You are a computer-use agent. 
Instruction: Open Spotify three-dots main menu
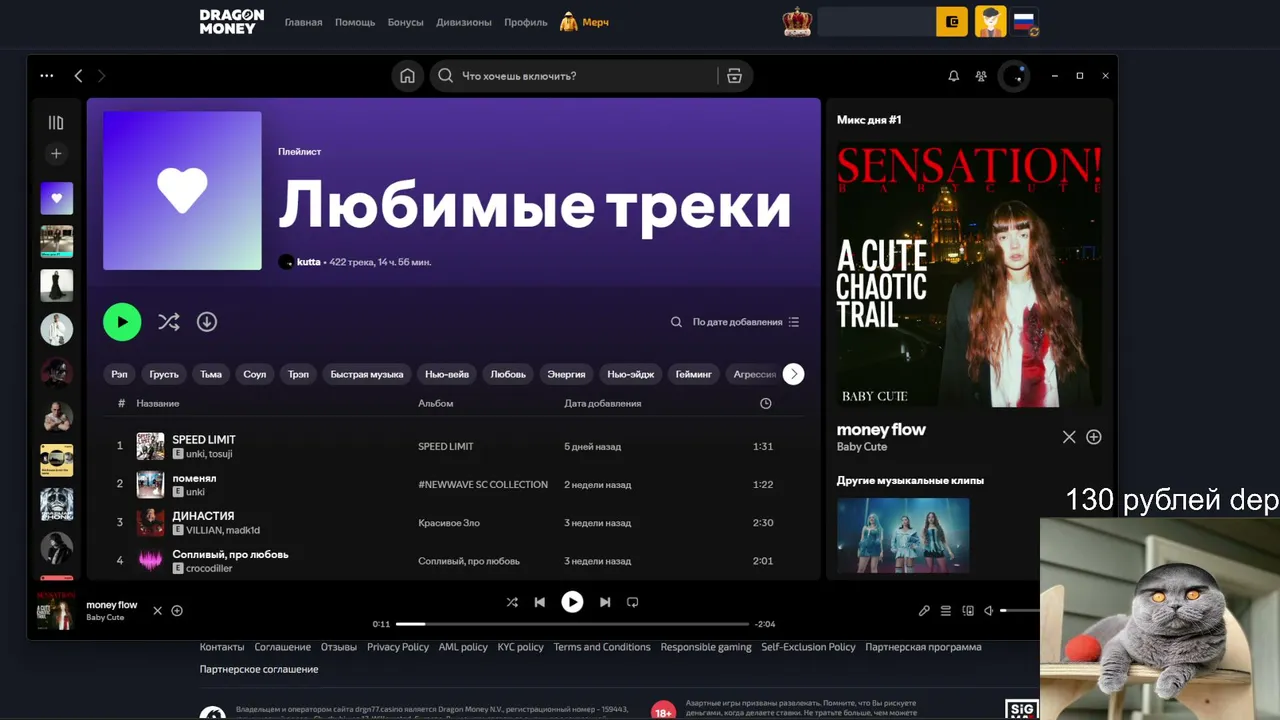click(x=47, y=76)
